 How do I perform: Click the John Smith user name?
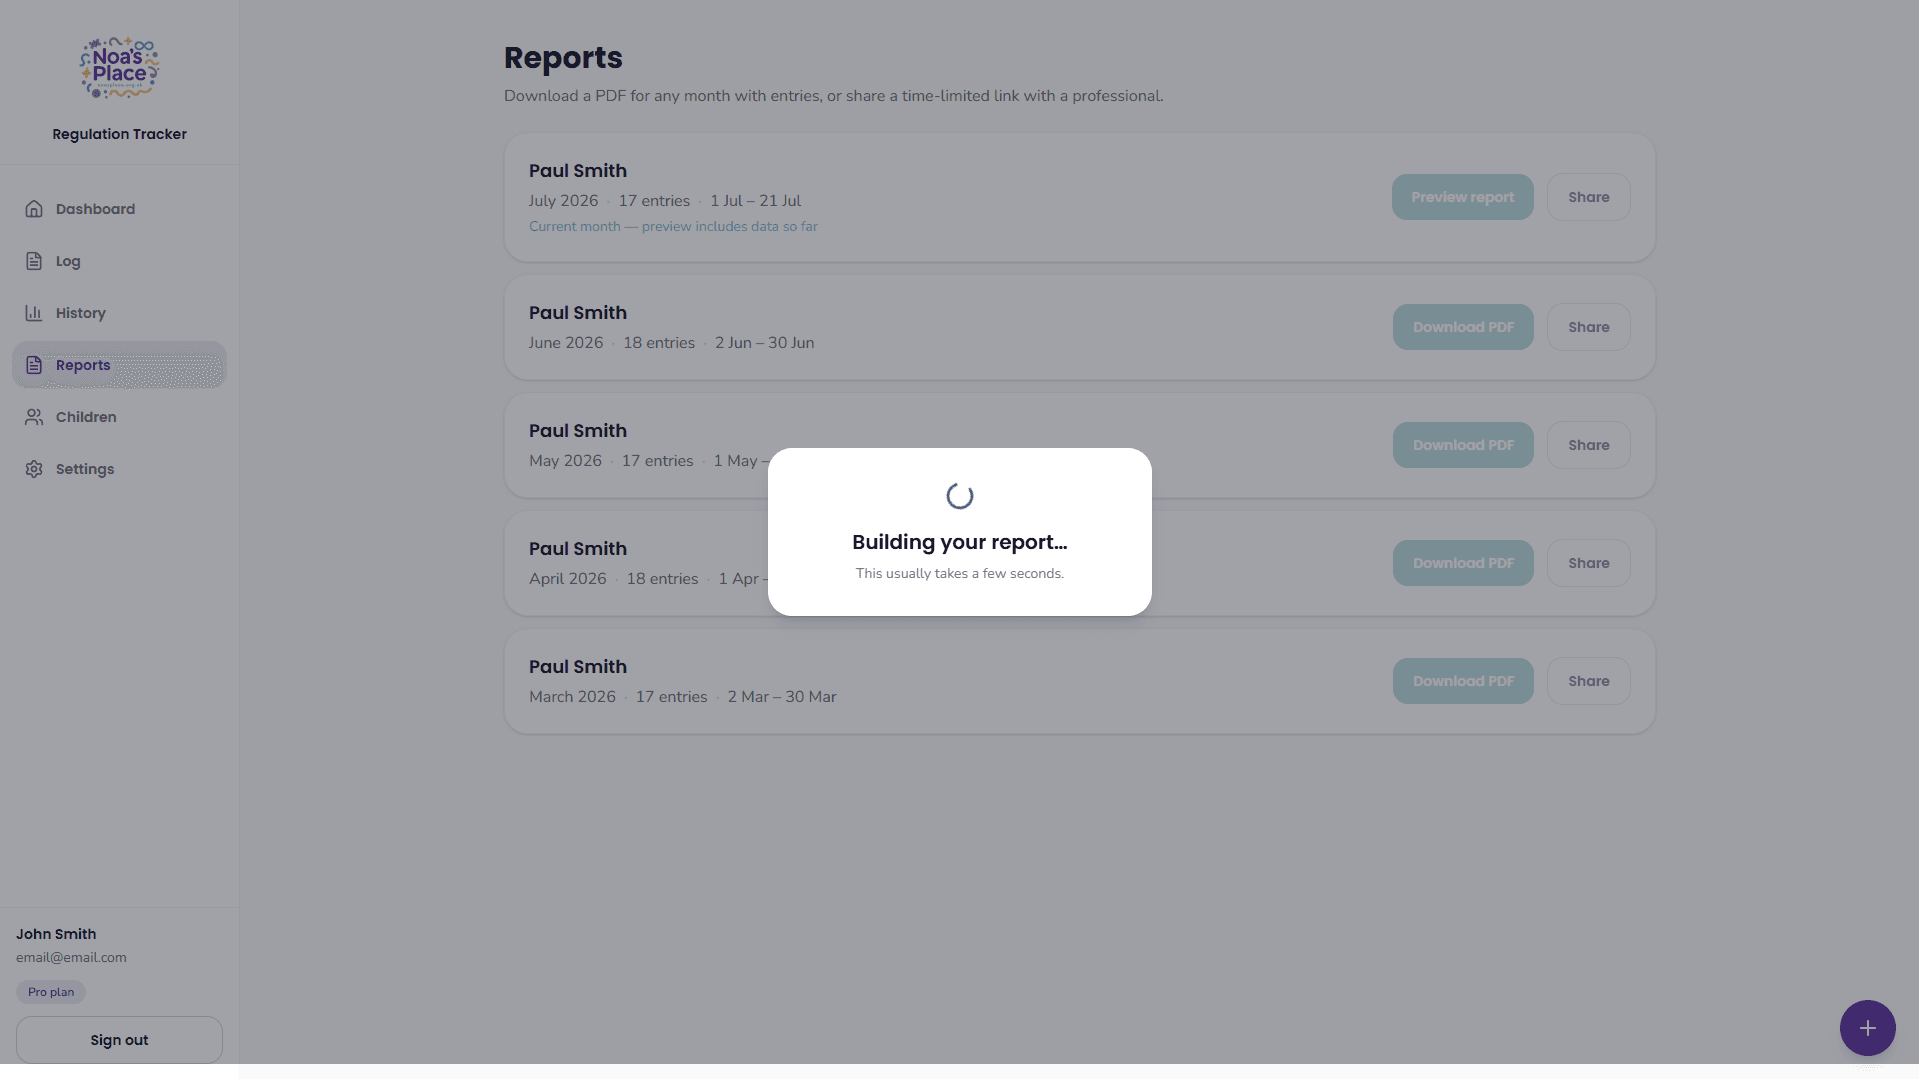coord(56,934)
